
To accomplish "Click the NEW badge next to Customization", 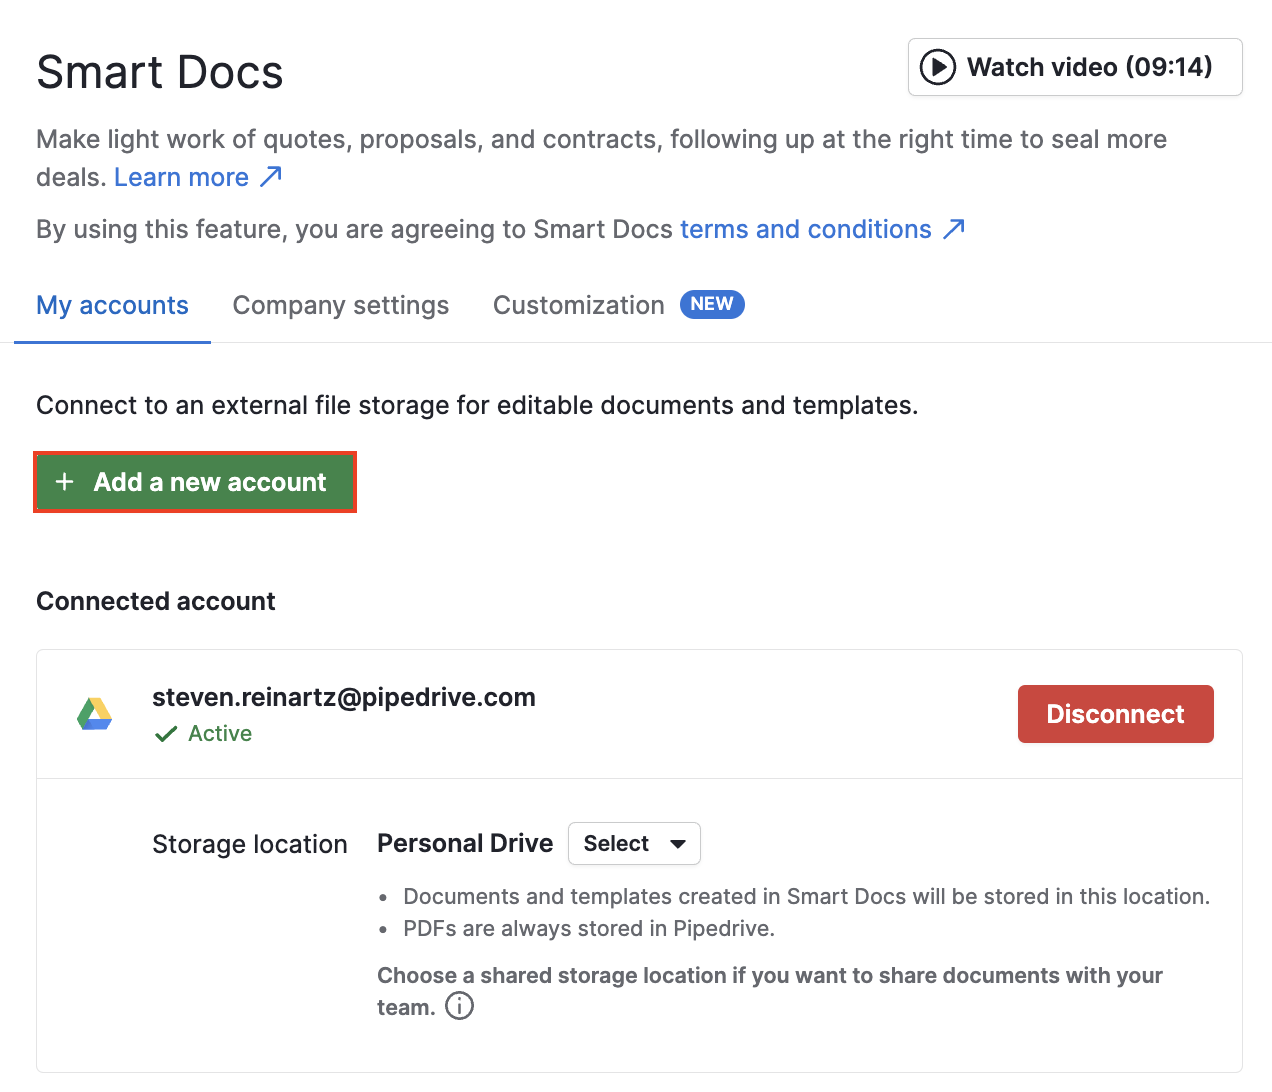I will [712, 304].
